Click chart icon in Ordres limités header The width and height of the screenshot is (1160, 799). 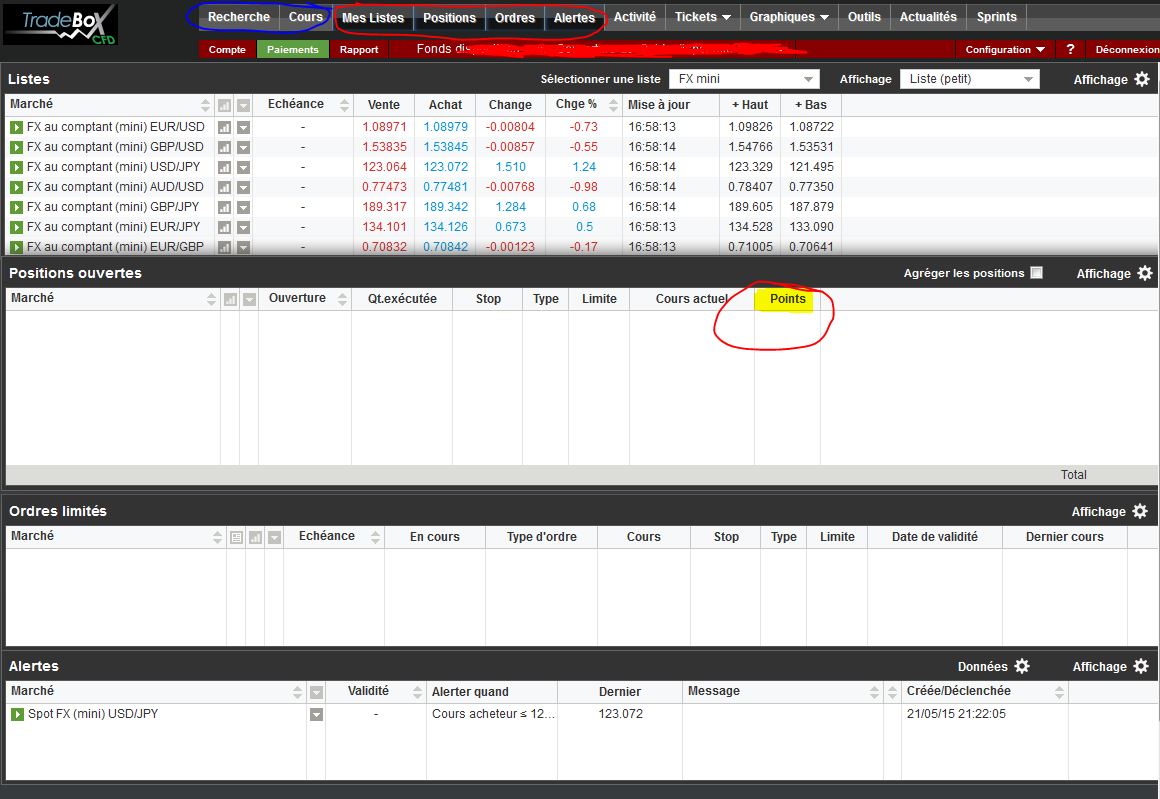pyautogui.click(x=255, y=537)
